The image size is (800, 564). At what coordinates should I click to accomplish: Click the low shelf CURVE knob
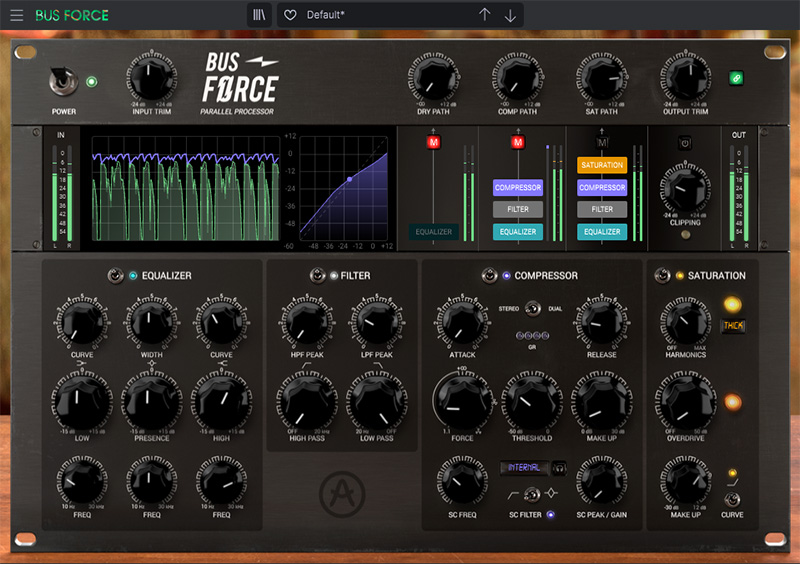click(82, 322)
